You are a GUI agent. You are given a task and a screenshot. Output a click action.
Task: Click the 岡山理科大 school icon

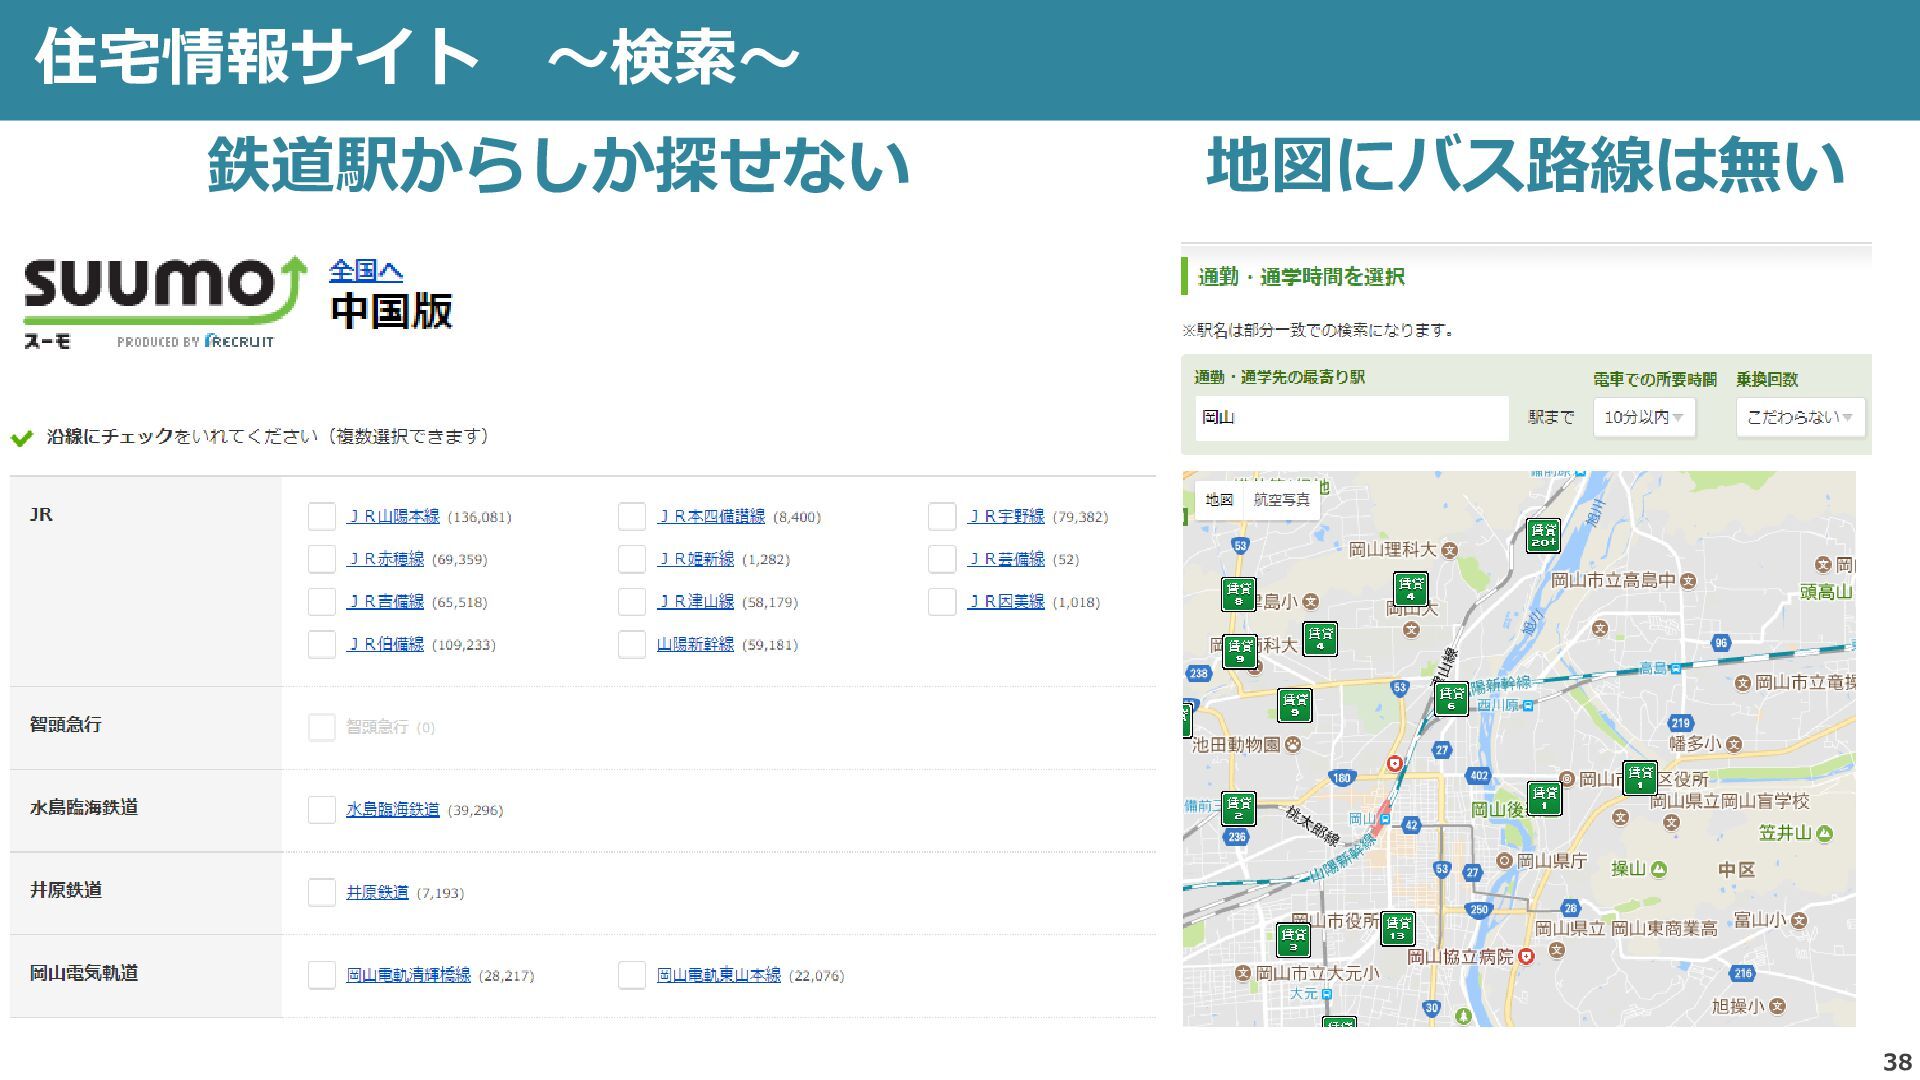click(x=1450, y=550)
